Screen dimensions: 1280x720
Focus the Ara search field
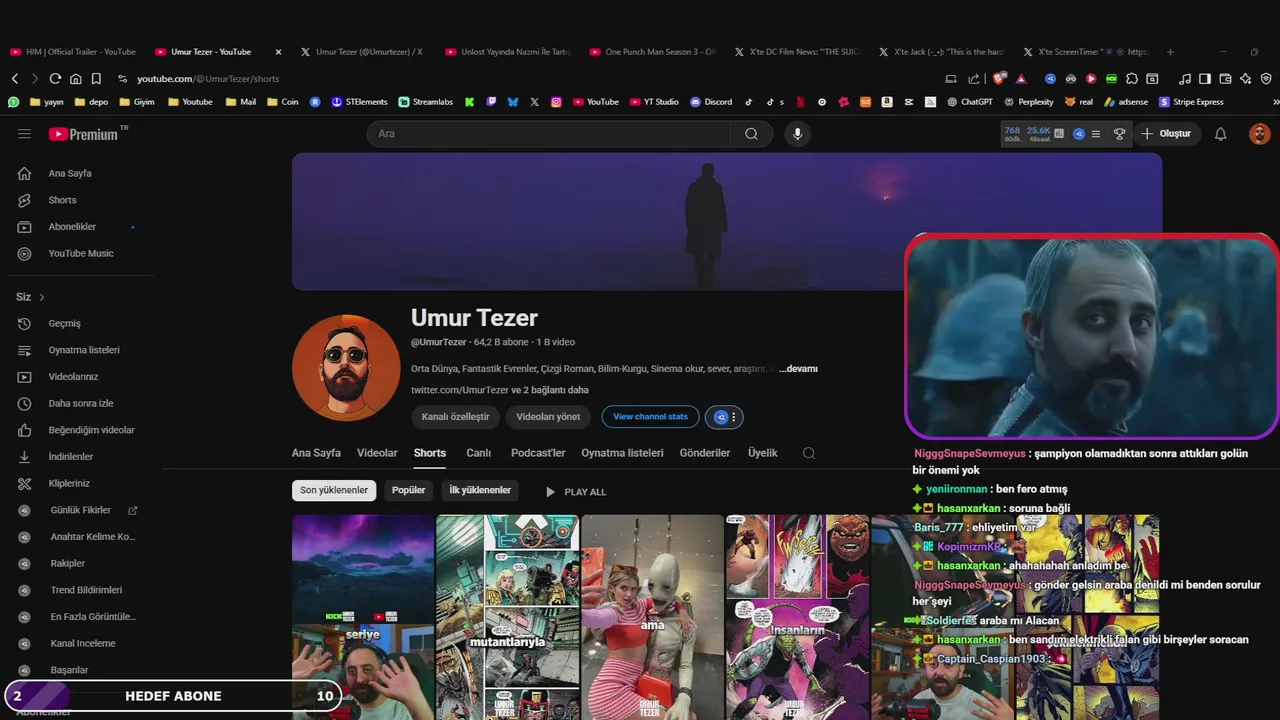click(549, 134)
